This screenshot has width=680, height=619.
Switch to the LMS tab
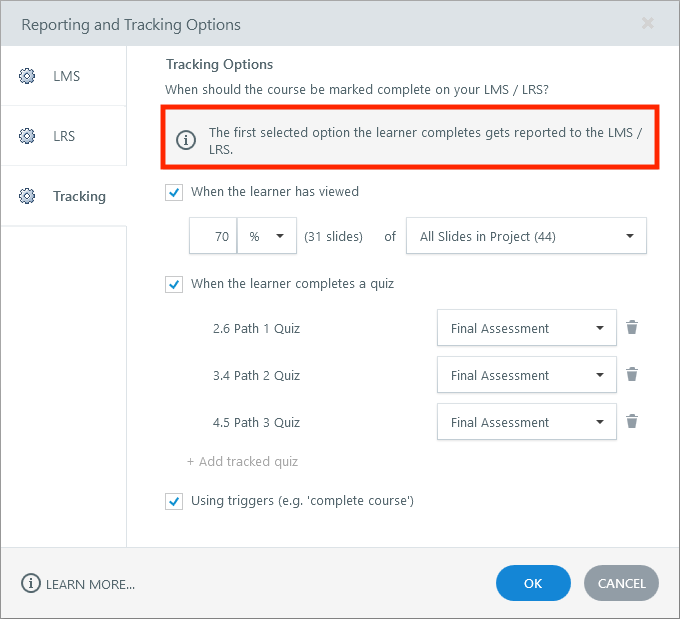coord(66,76)
